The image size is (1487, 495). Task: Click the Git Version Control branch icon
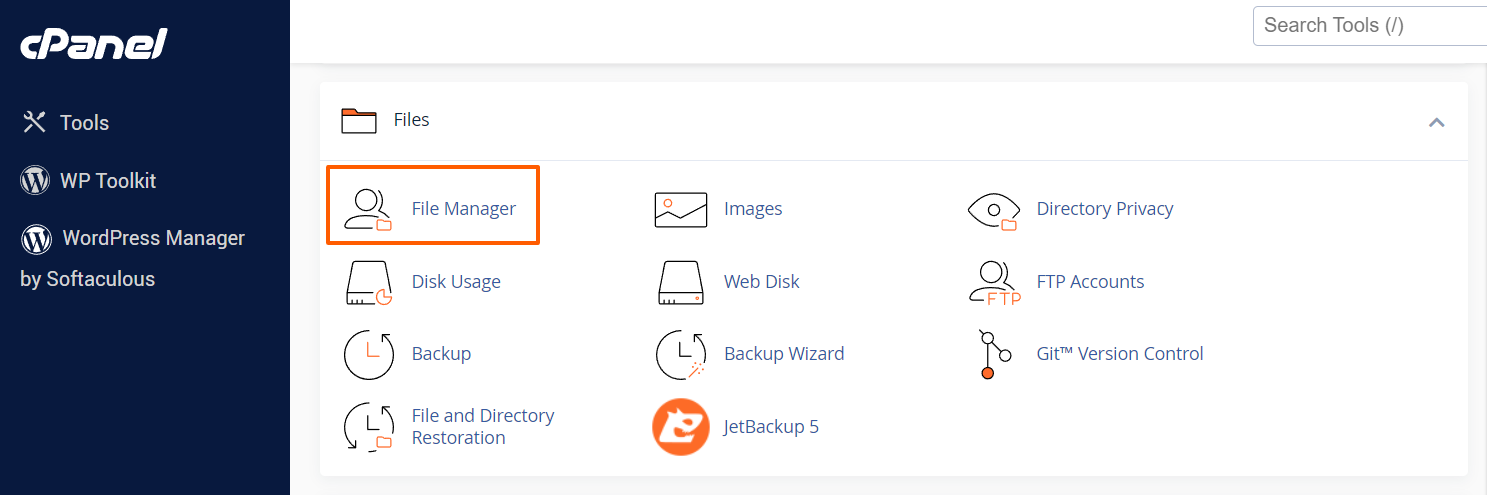(x=994, y=354)
